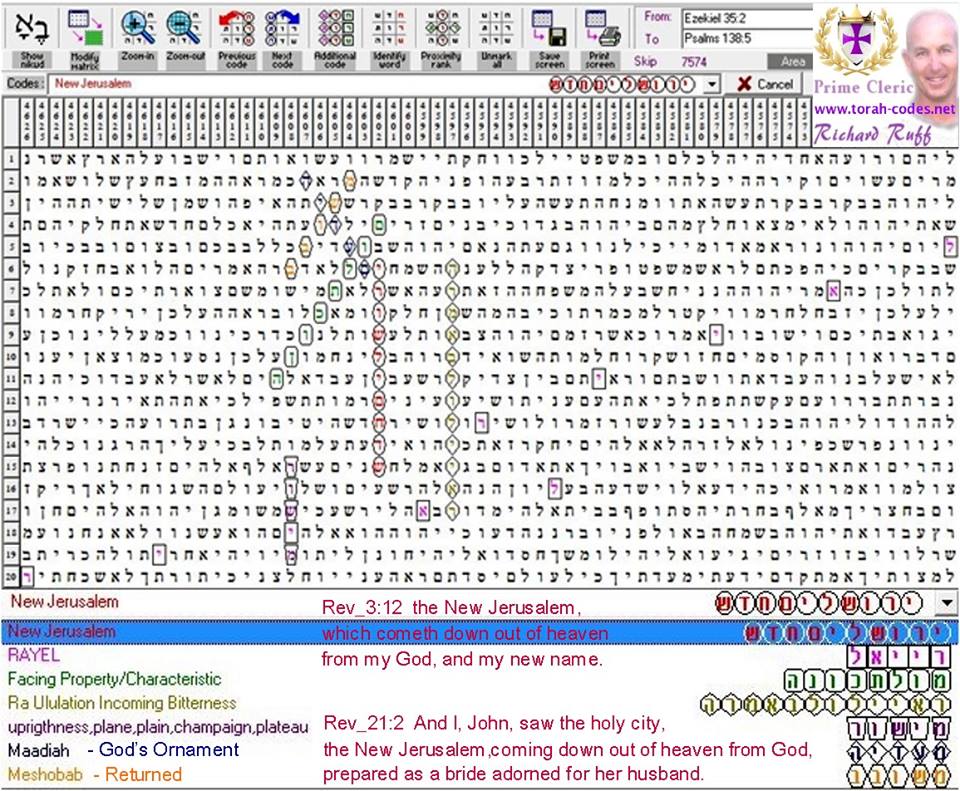Screen dimensions: 960x791
Task: Visit www.torah-codes.net link
Action: click(x=884, y=109)
